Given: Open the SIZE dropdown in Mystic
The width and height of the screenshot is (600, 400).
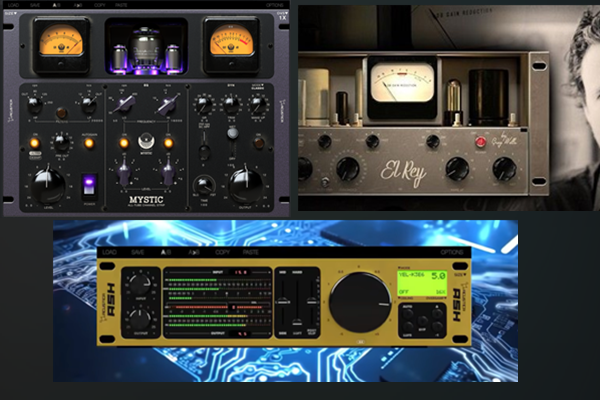Looking at the screenshot, I should [x=10, y=13].
